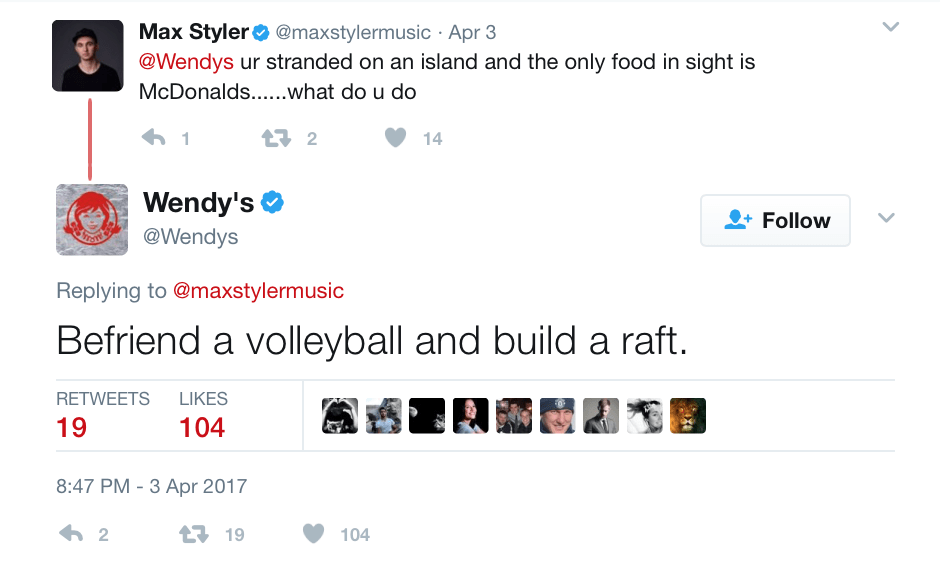Click Max Styler's verified badge

click(262, 33)
